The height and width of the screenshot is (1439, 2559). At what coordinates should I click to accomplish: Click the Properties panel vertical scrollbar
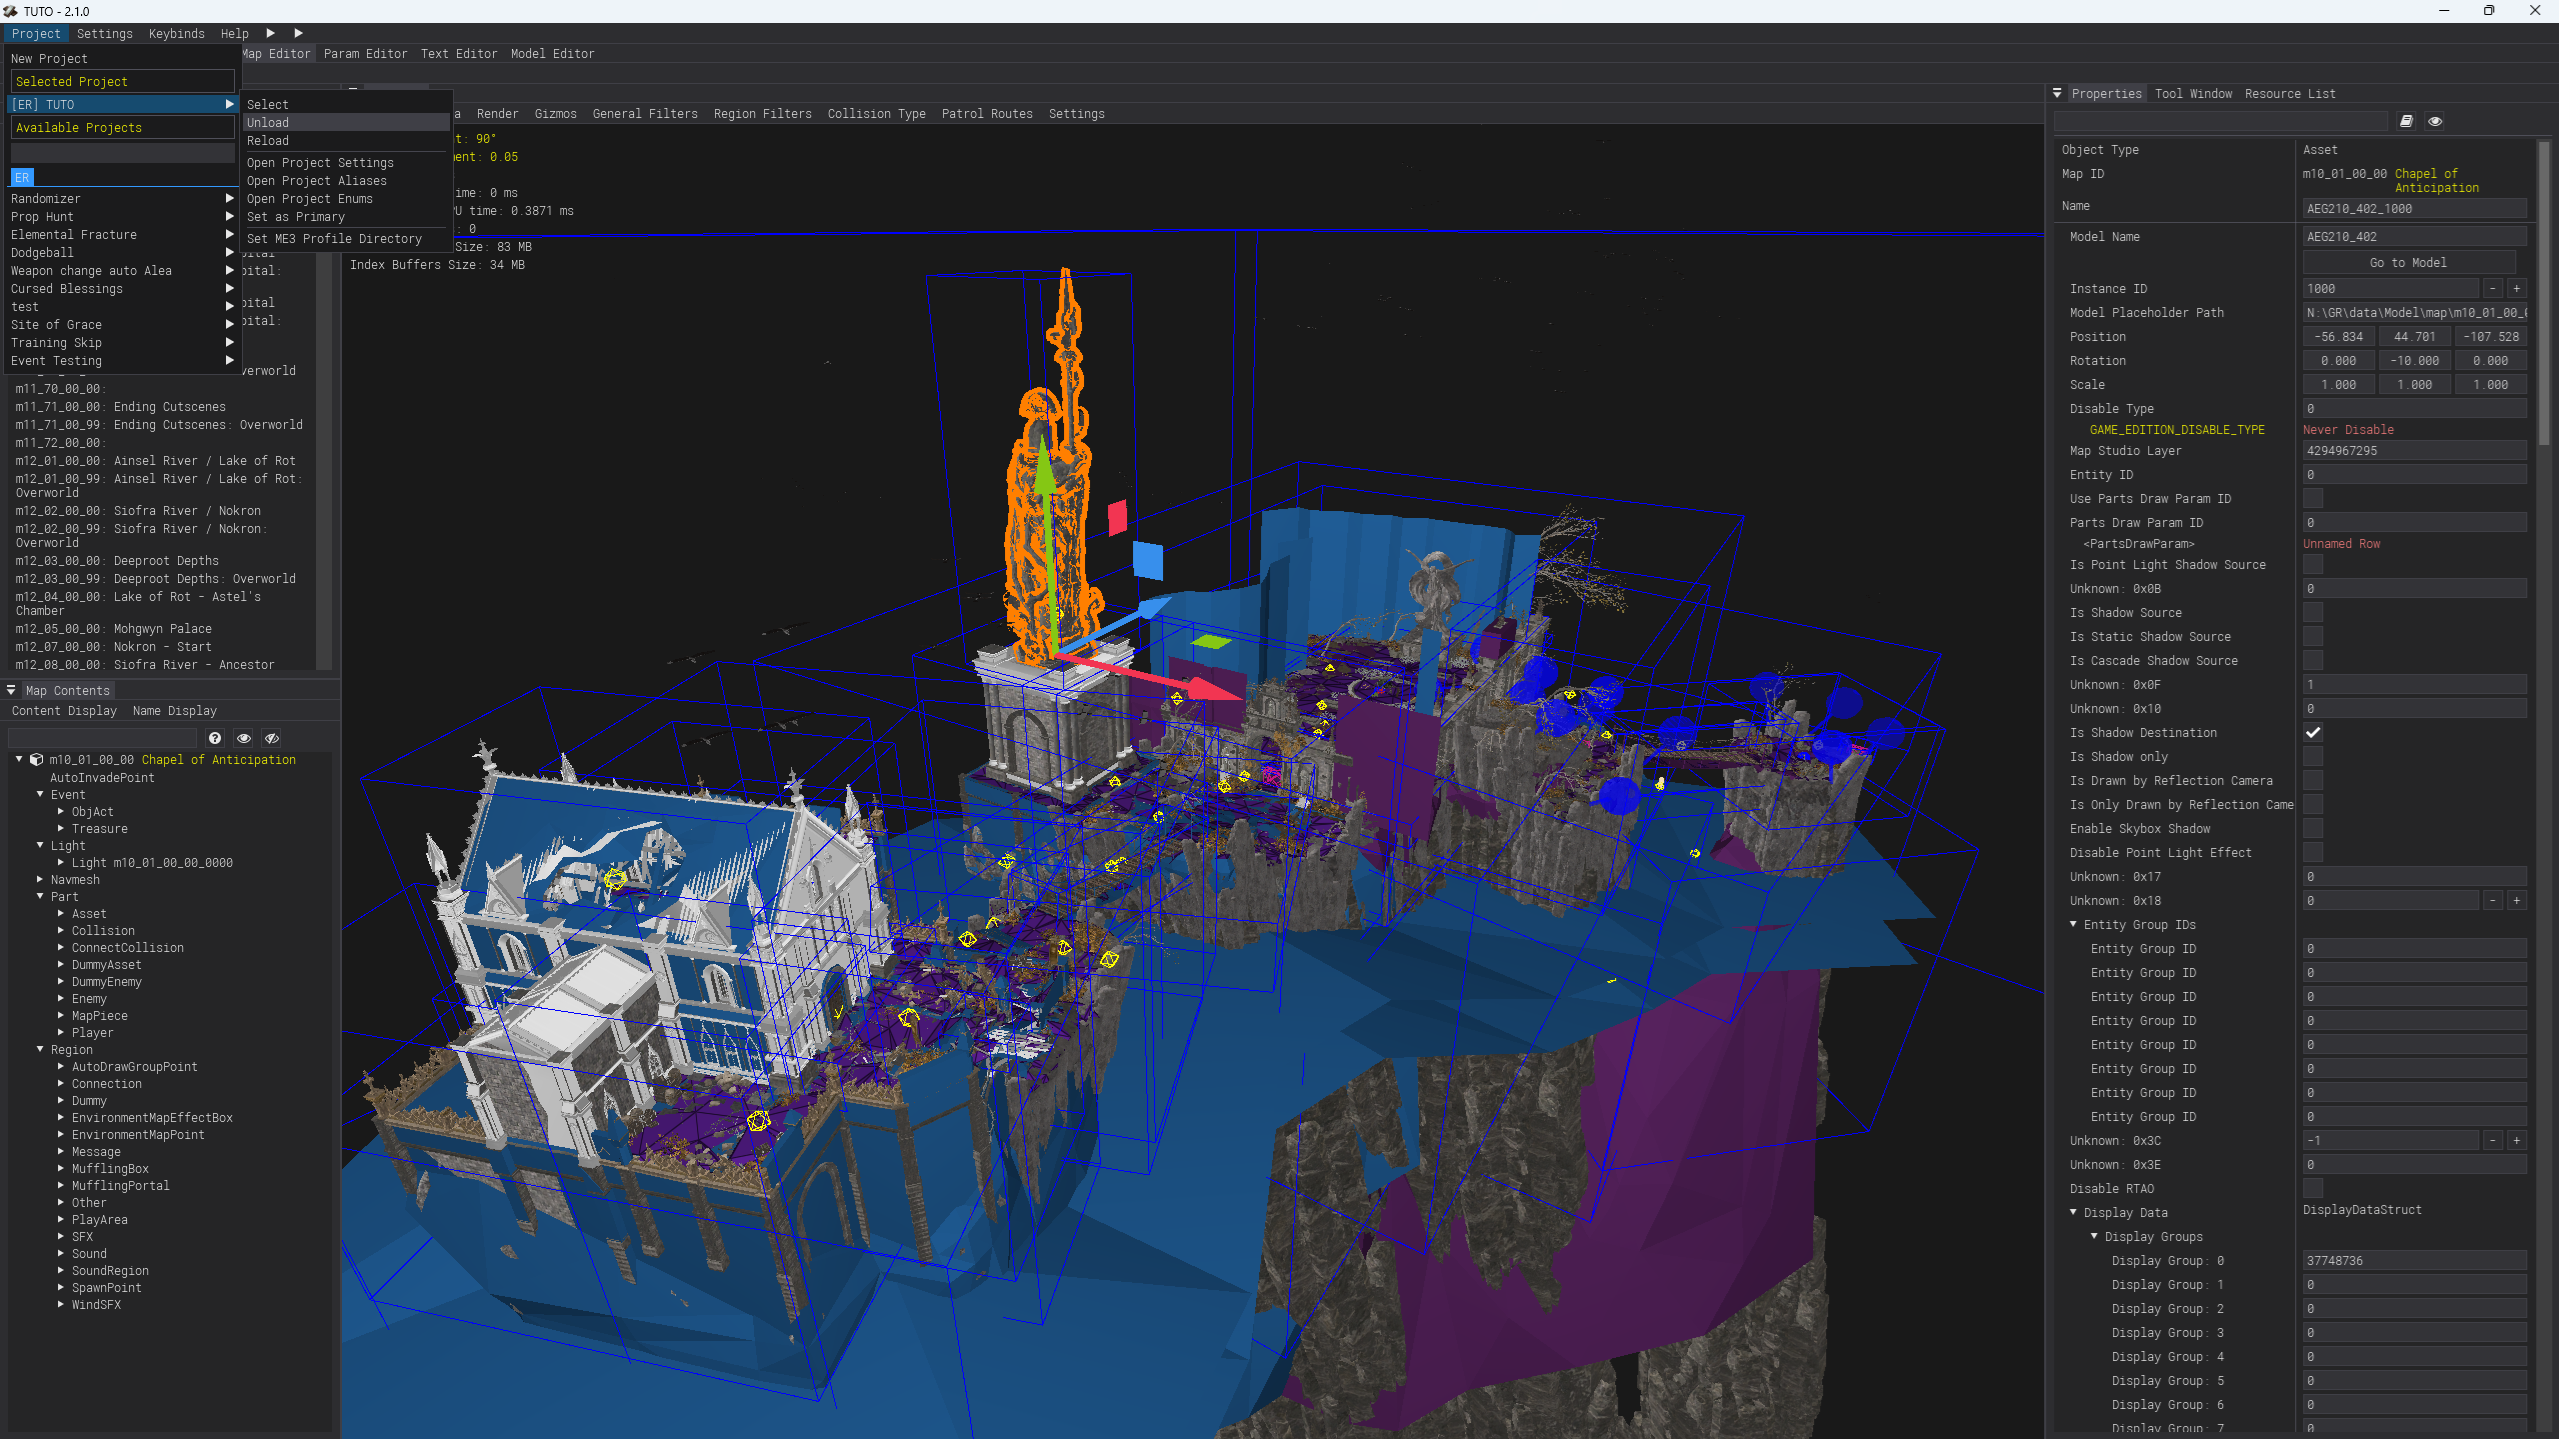click(x=2544, y=294)
